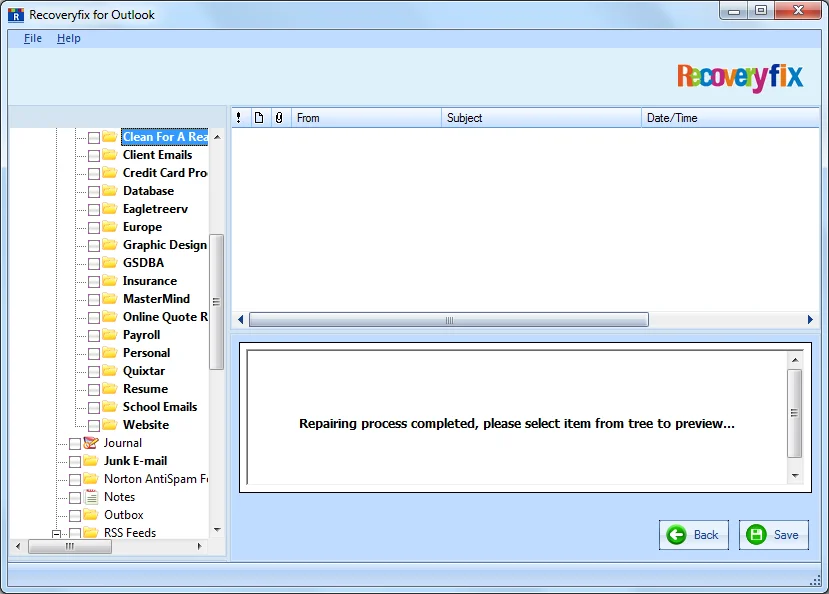
Task: Select the Insurance folder label
Action: pos(150,281)
